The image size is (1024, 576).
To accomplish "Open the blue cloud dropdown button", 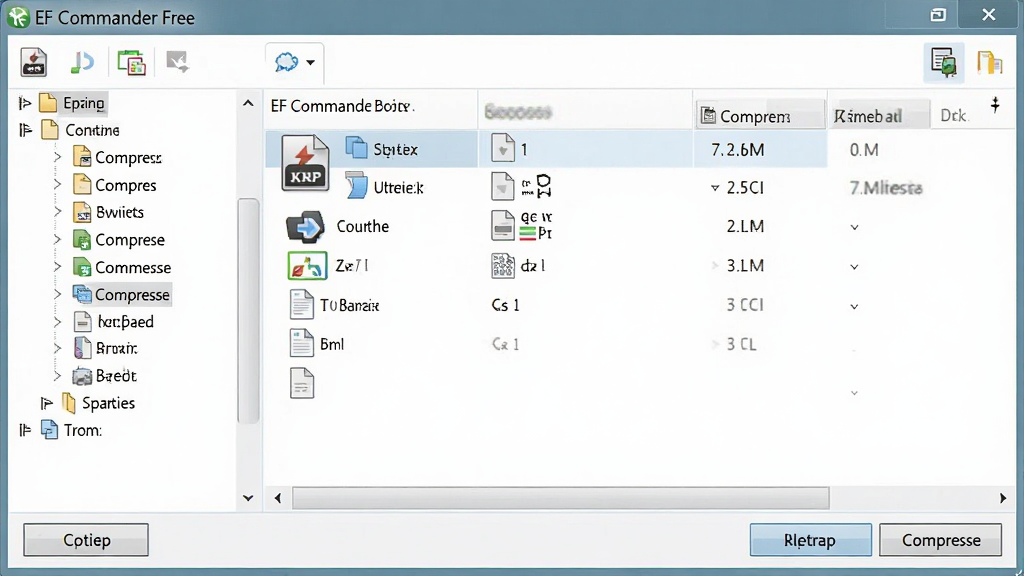I will coord(295,63).
